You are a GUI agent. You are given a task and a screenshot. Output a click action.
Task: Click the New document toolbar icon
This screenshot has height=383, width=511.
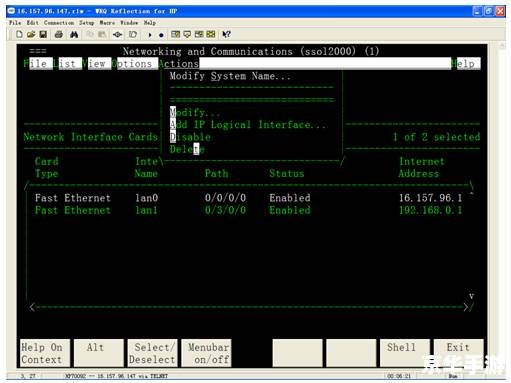pos(19,34)
